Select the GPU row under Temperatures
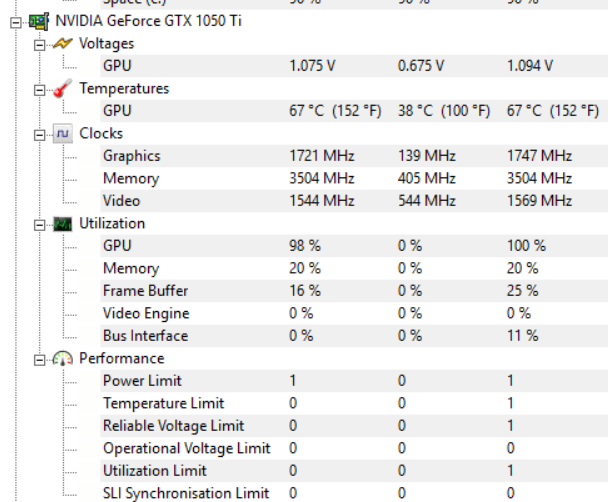 click(x=354, y=111)
